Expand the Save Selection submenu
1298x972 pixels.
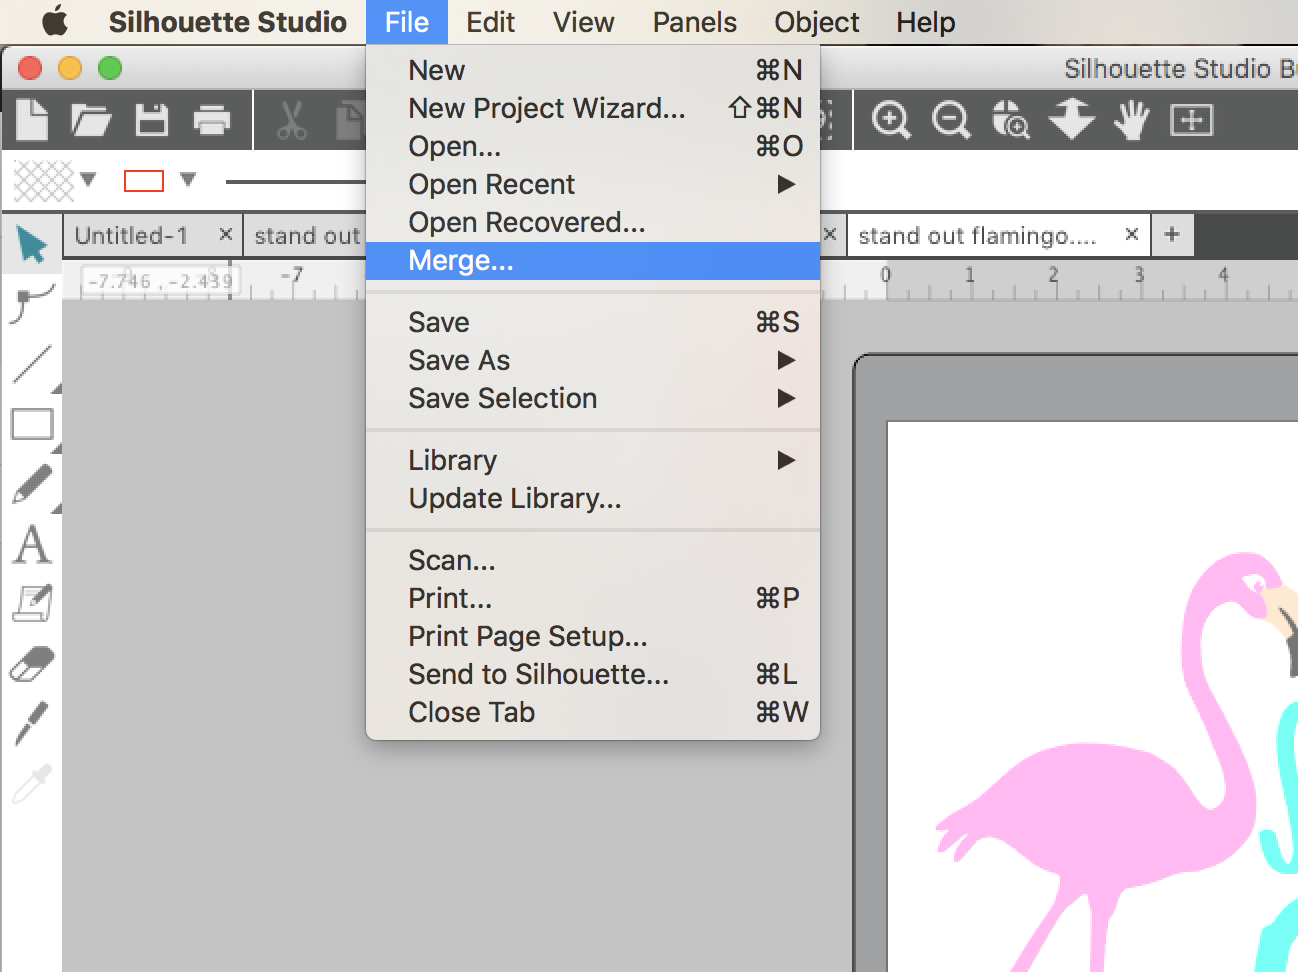tap(786, 398)
